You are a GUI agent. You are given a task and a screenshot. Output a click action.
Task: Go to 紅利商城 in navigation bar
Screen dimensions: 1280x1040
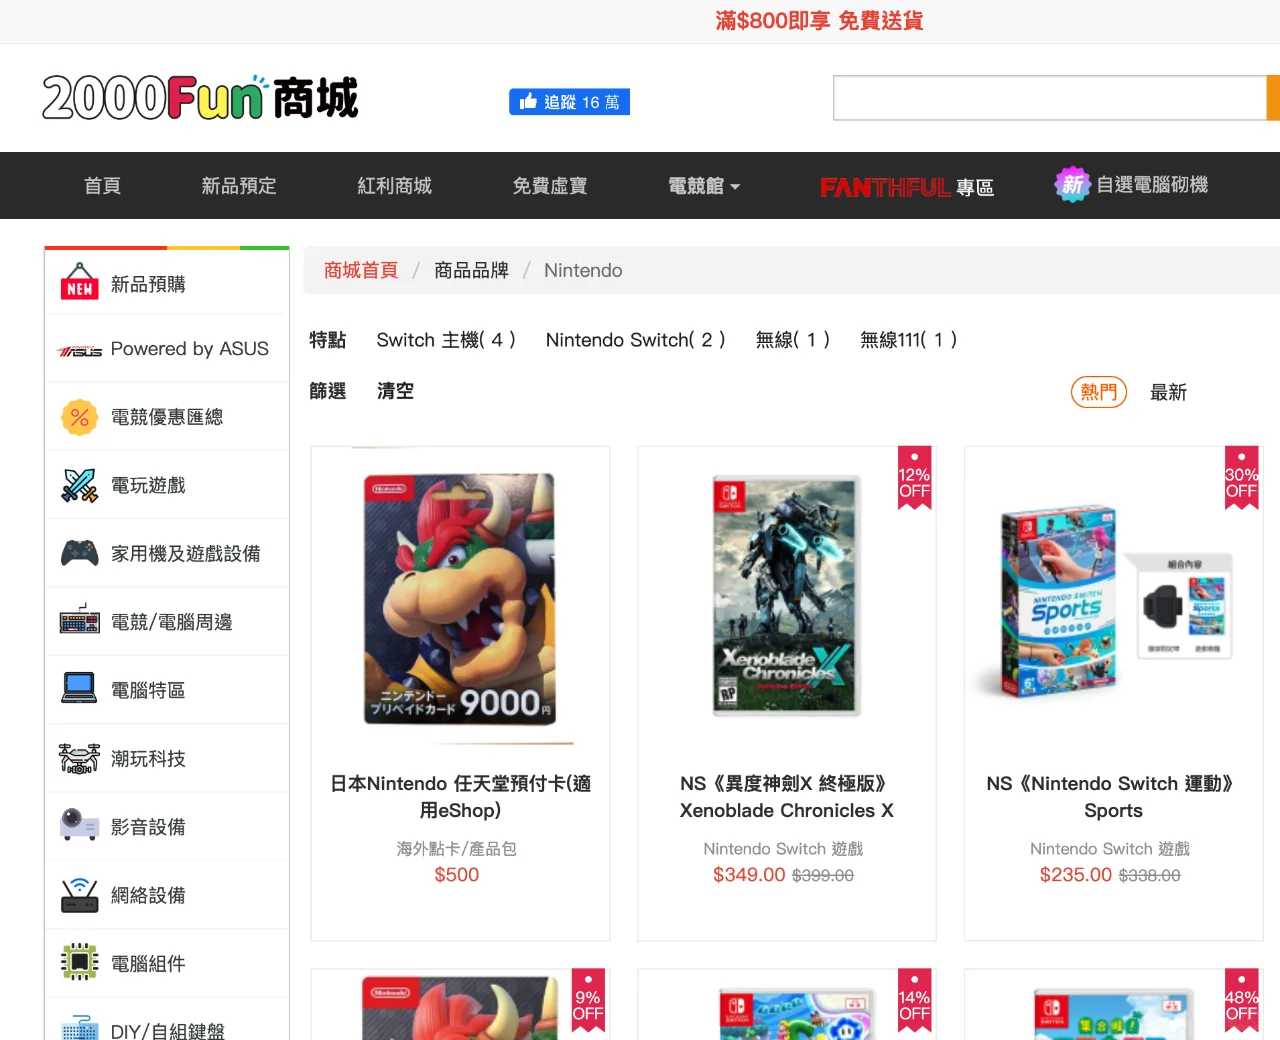pyautogui.click(x=395, y=186)
